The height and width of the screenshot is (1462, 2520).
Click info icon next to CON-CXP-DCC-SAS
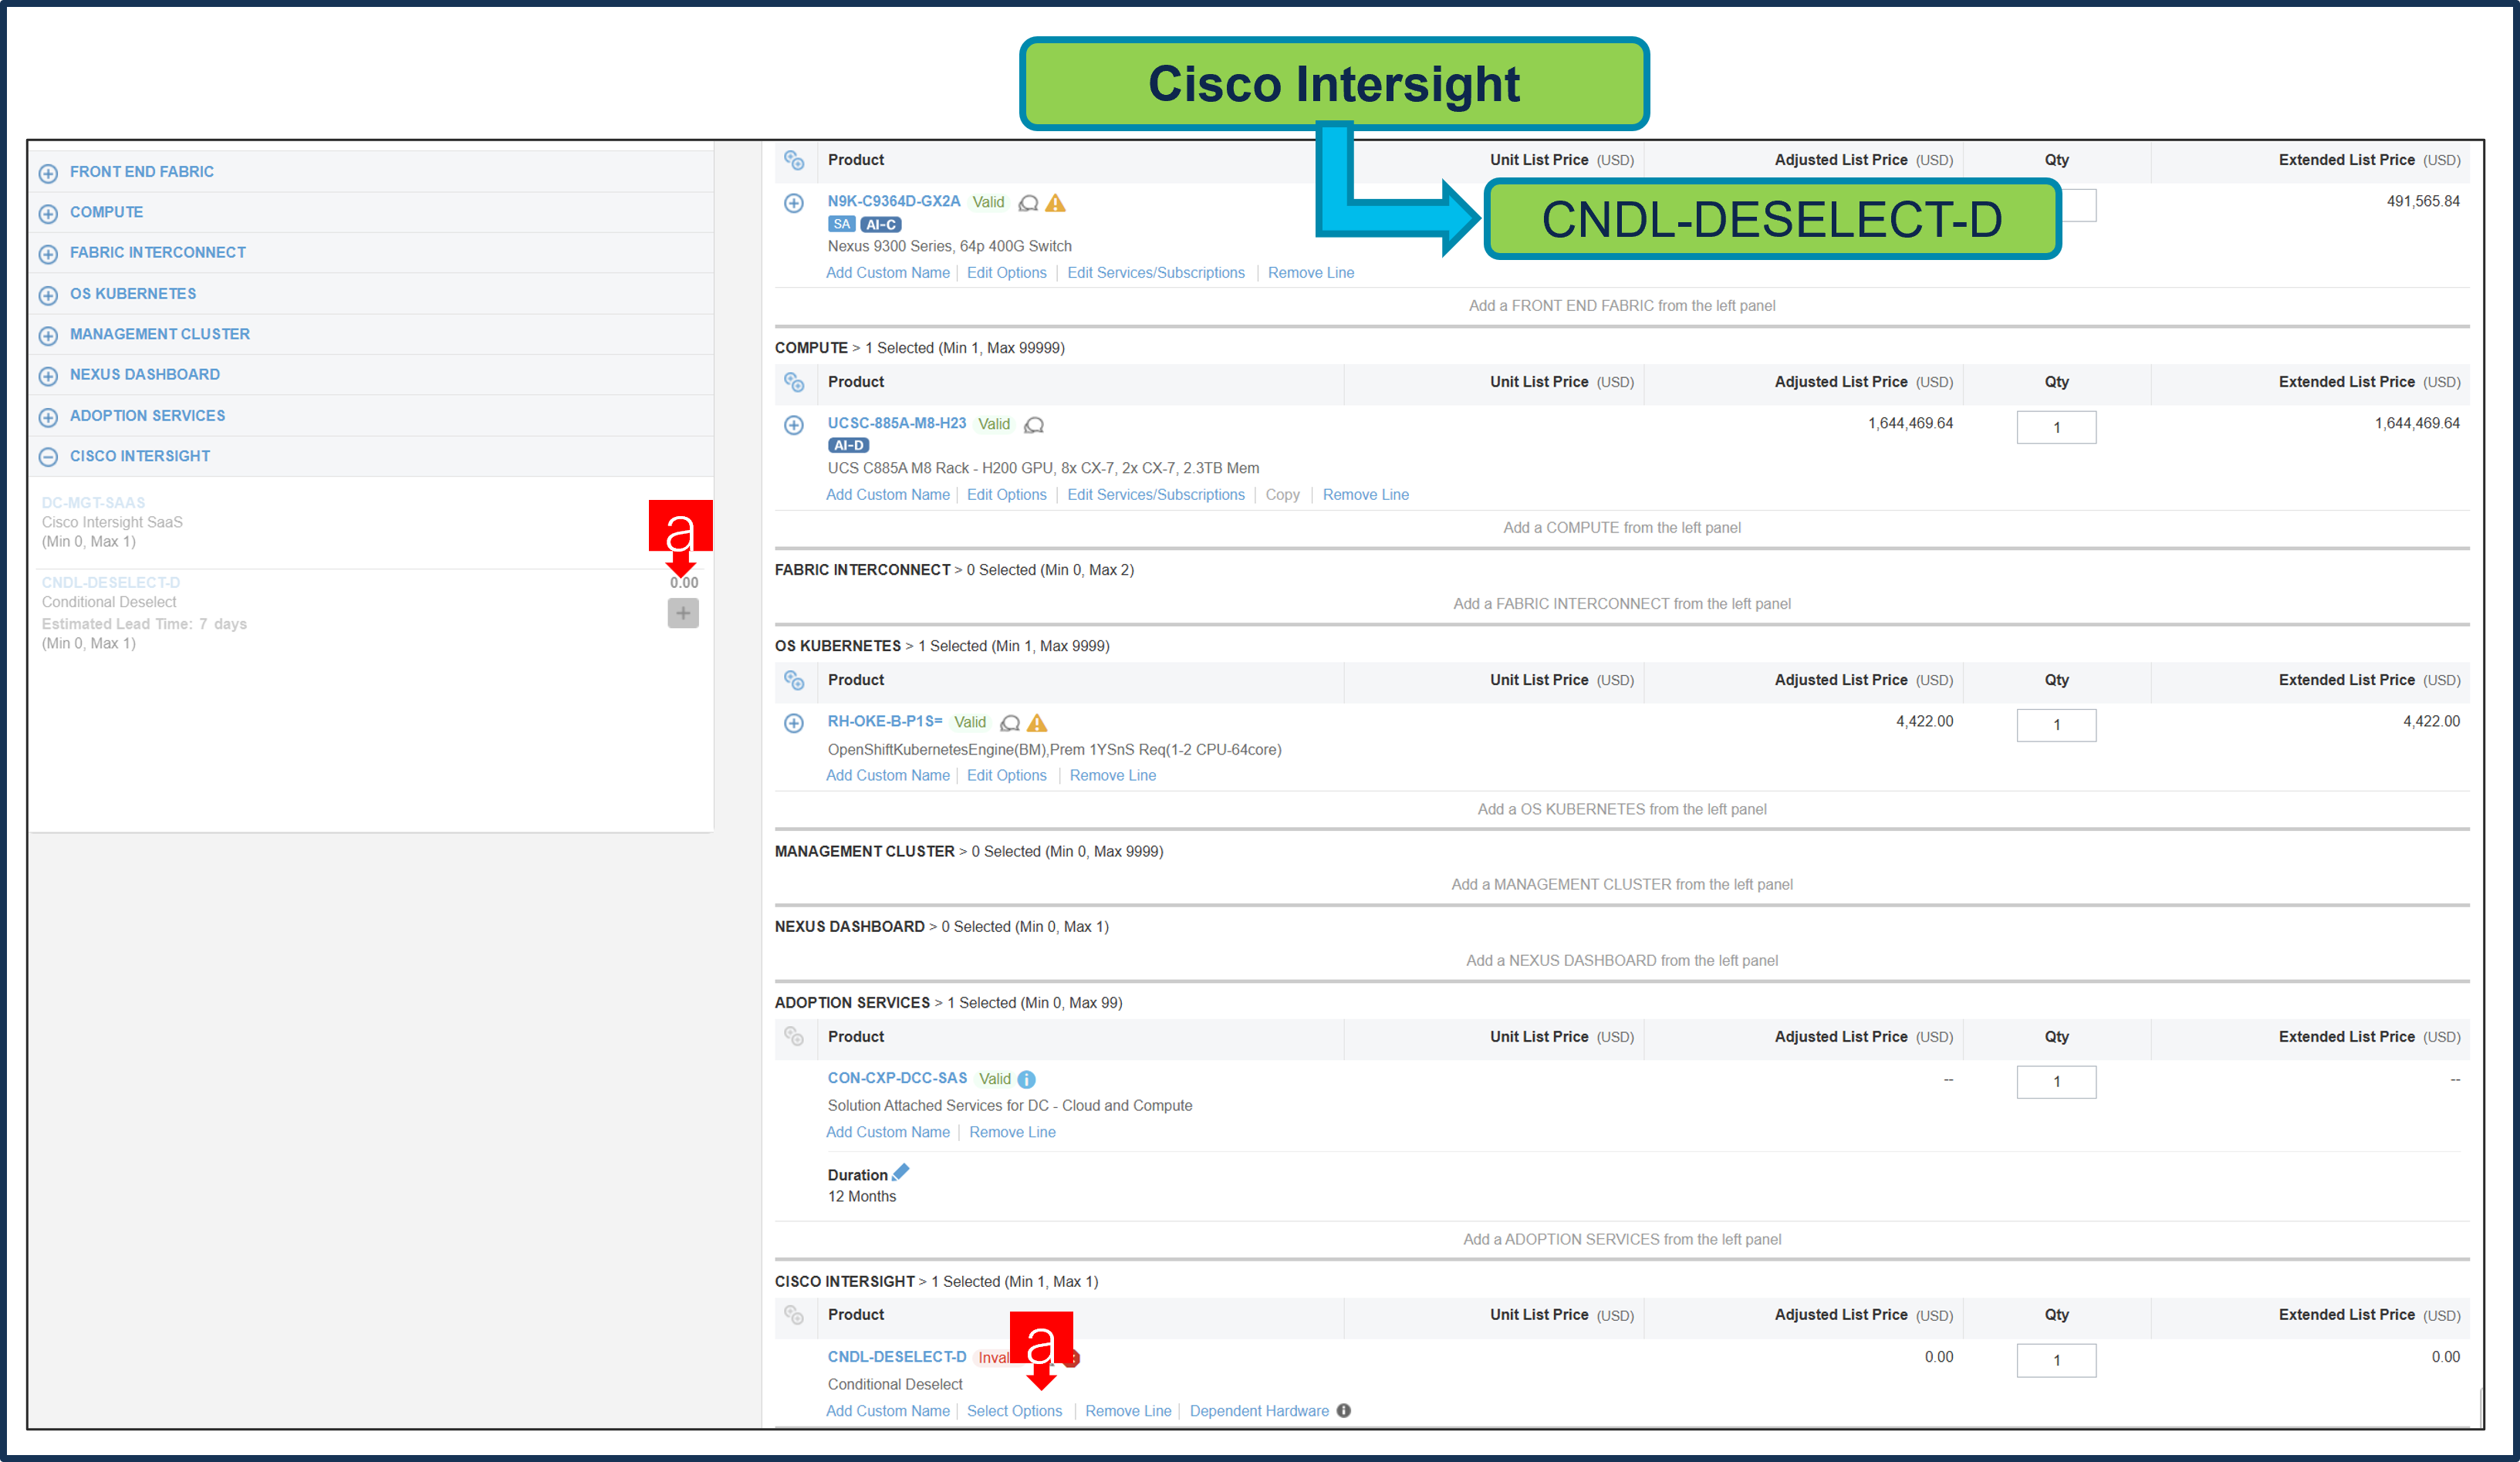[1026, 1079]
